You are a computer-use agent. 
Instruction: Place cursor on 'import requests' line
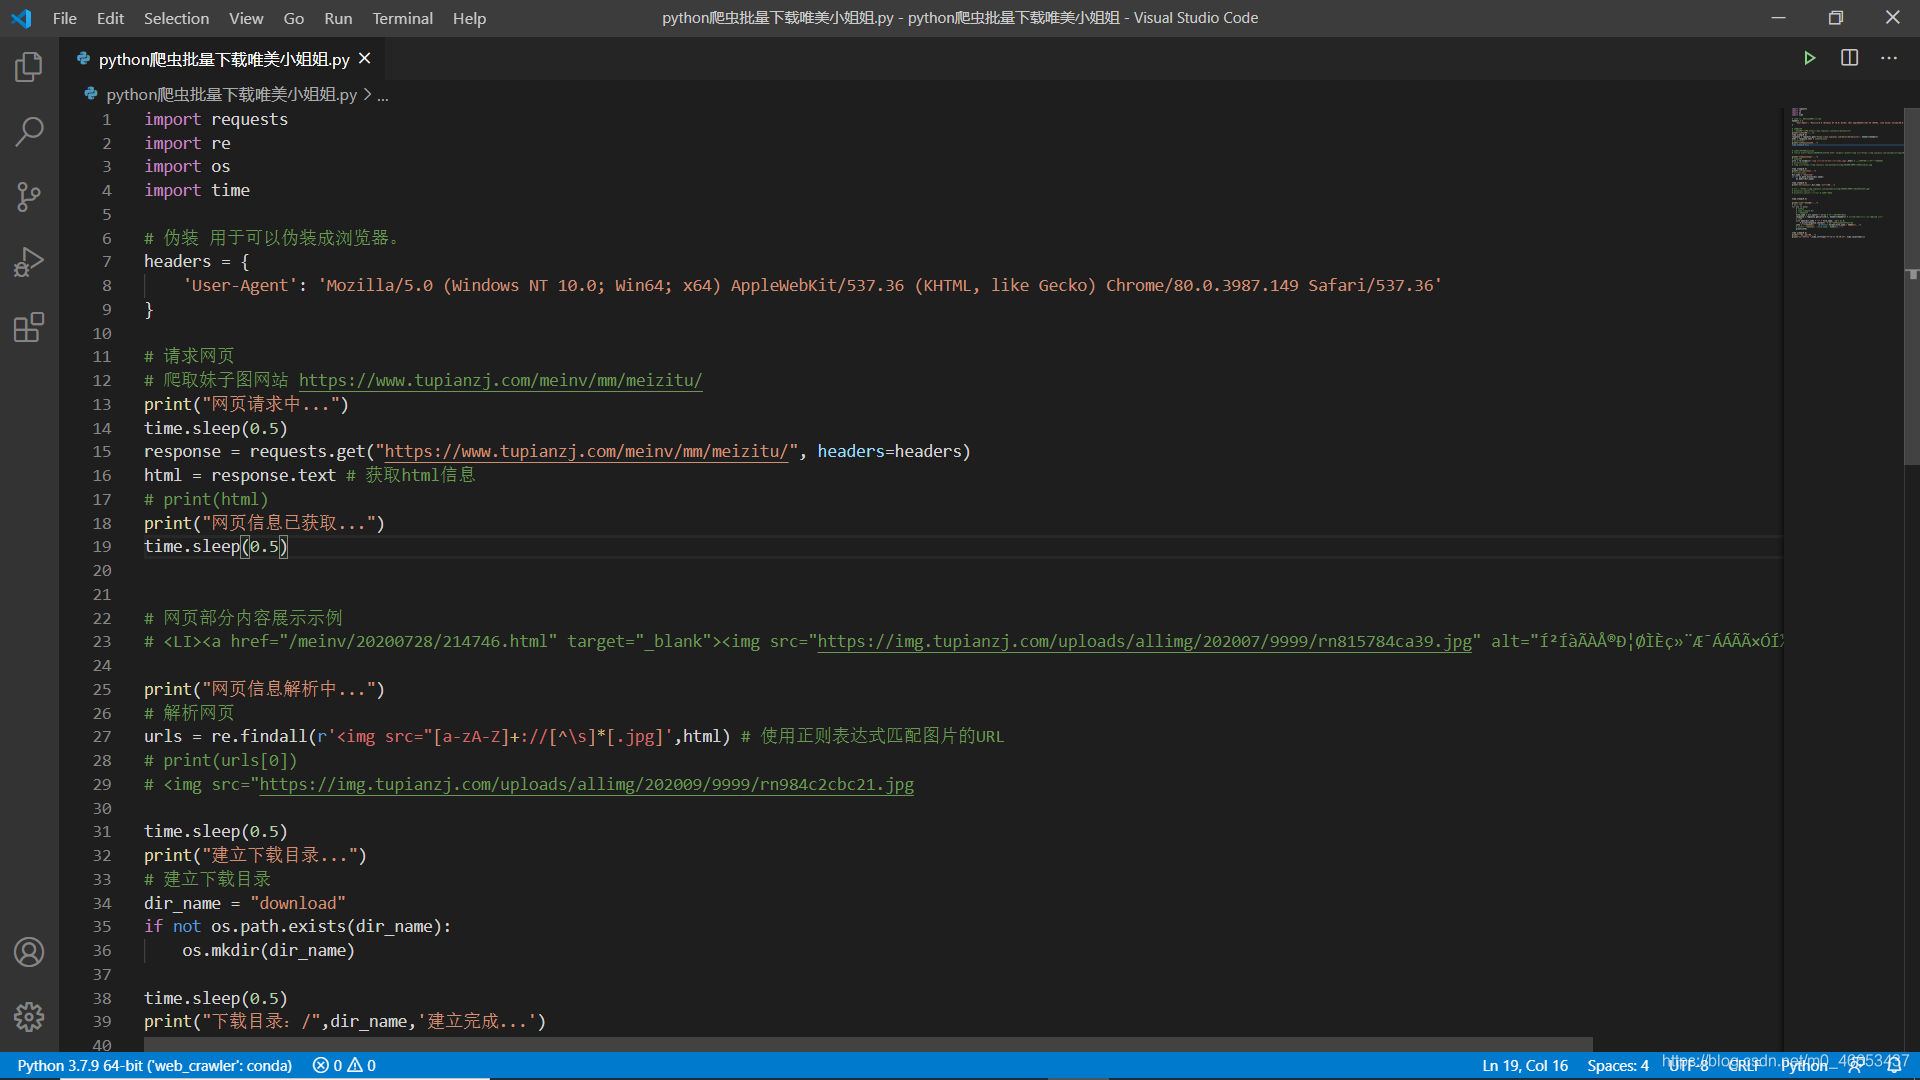point(216,119)
